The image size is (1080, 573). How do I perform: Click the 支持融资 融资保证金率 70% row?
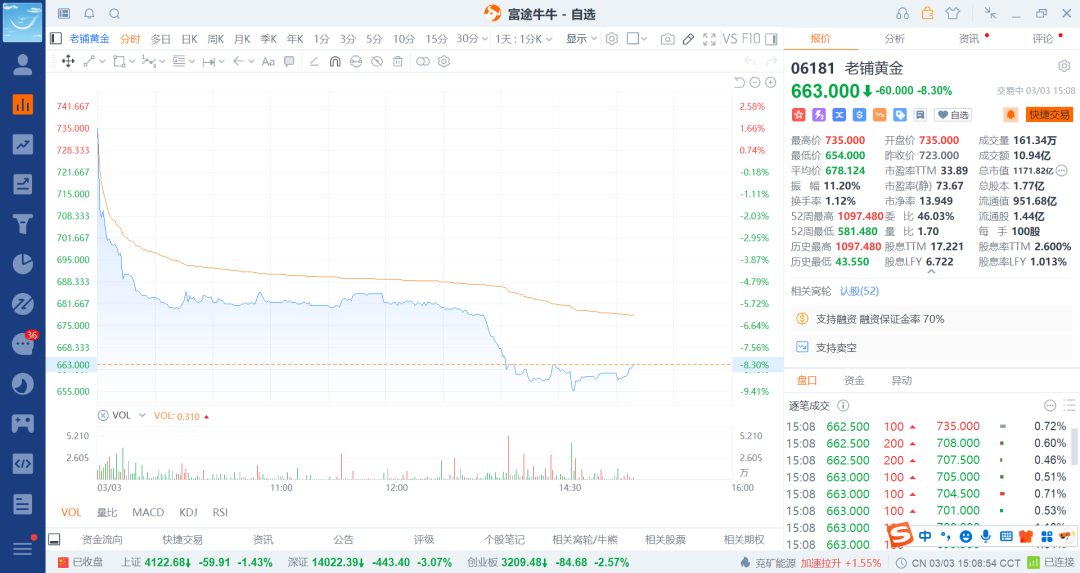[x=931, y=319]
